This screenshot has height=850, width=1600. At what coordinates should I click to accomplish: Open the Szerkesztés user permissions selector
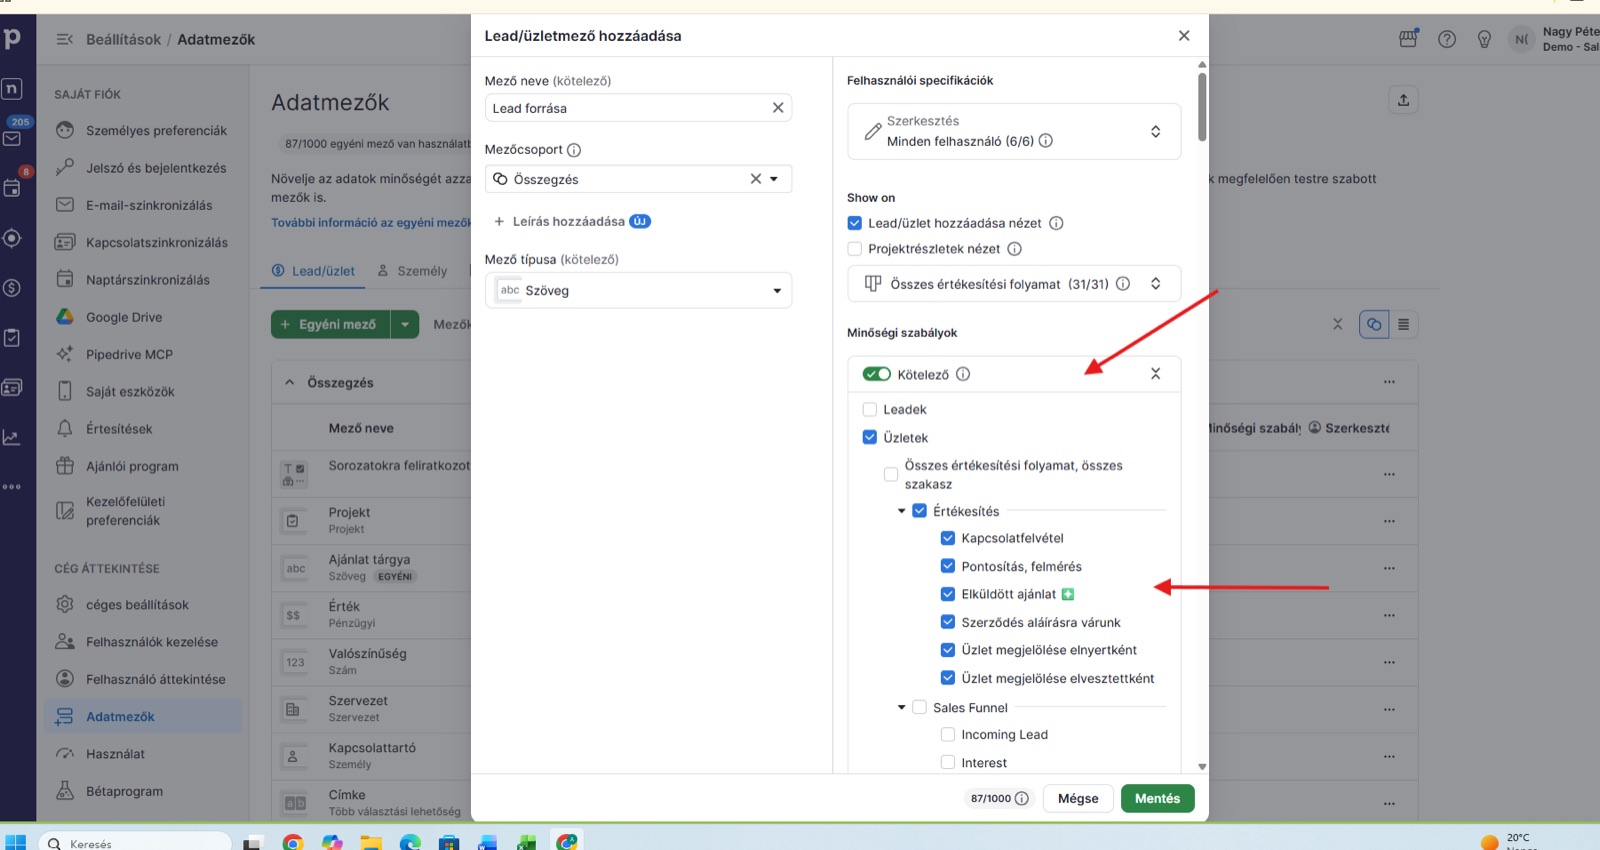pyautogui.click(x=1014, y=131)
